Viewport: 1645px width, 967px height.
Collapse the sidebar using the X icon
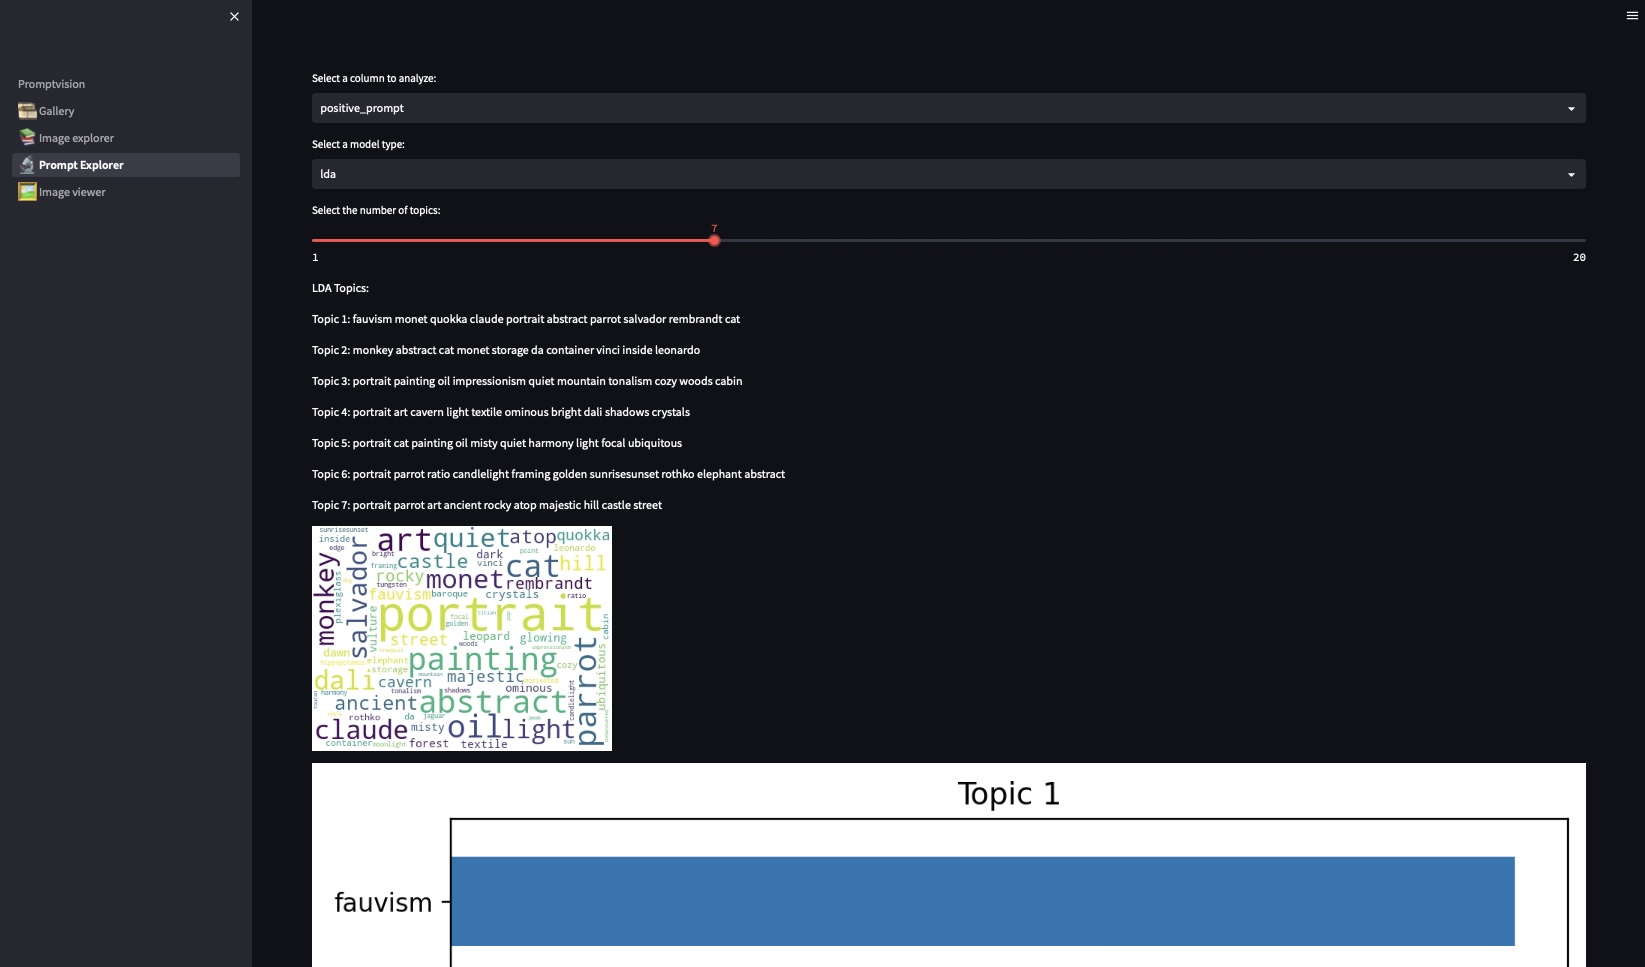pos(234,16)
